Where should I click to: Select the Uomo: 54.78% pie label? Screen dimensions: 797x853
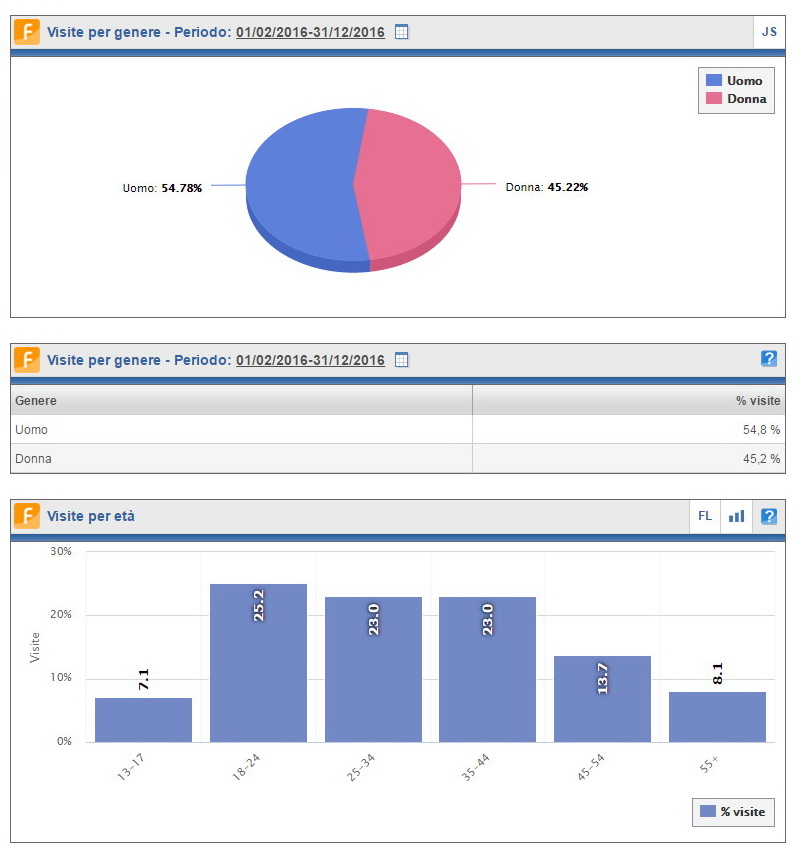(162, 188)
